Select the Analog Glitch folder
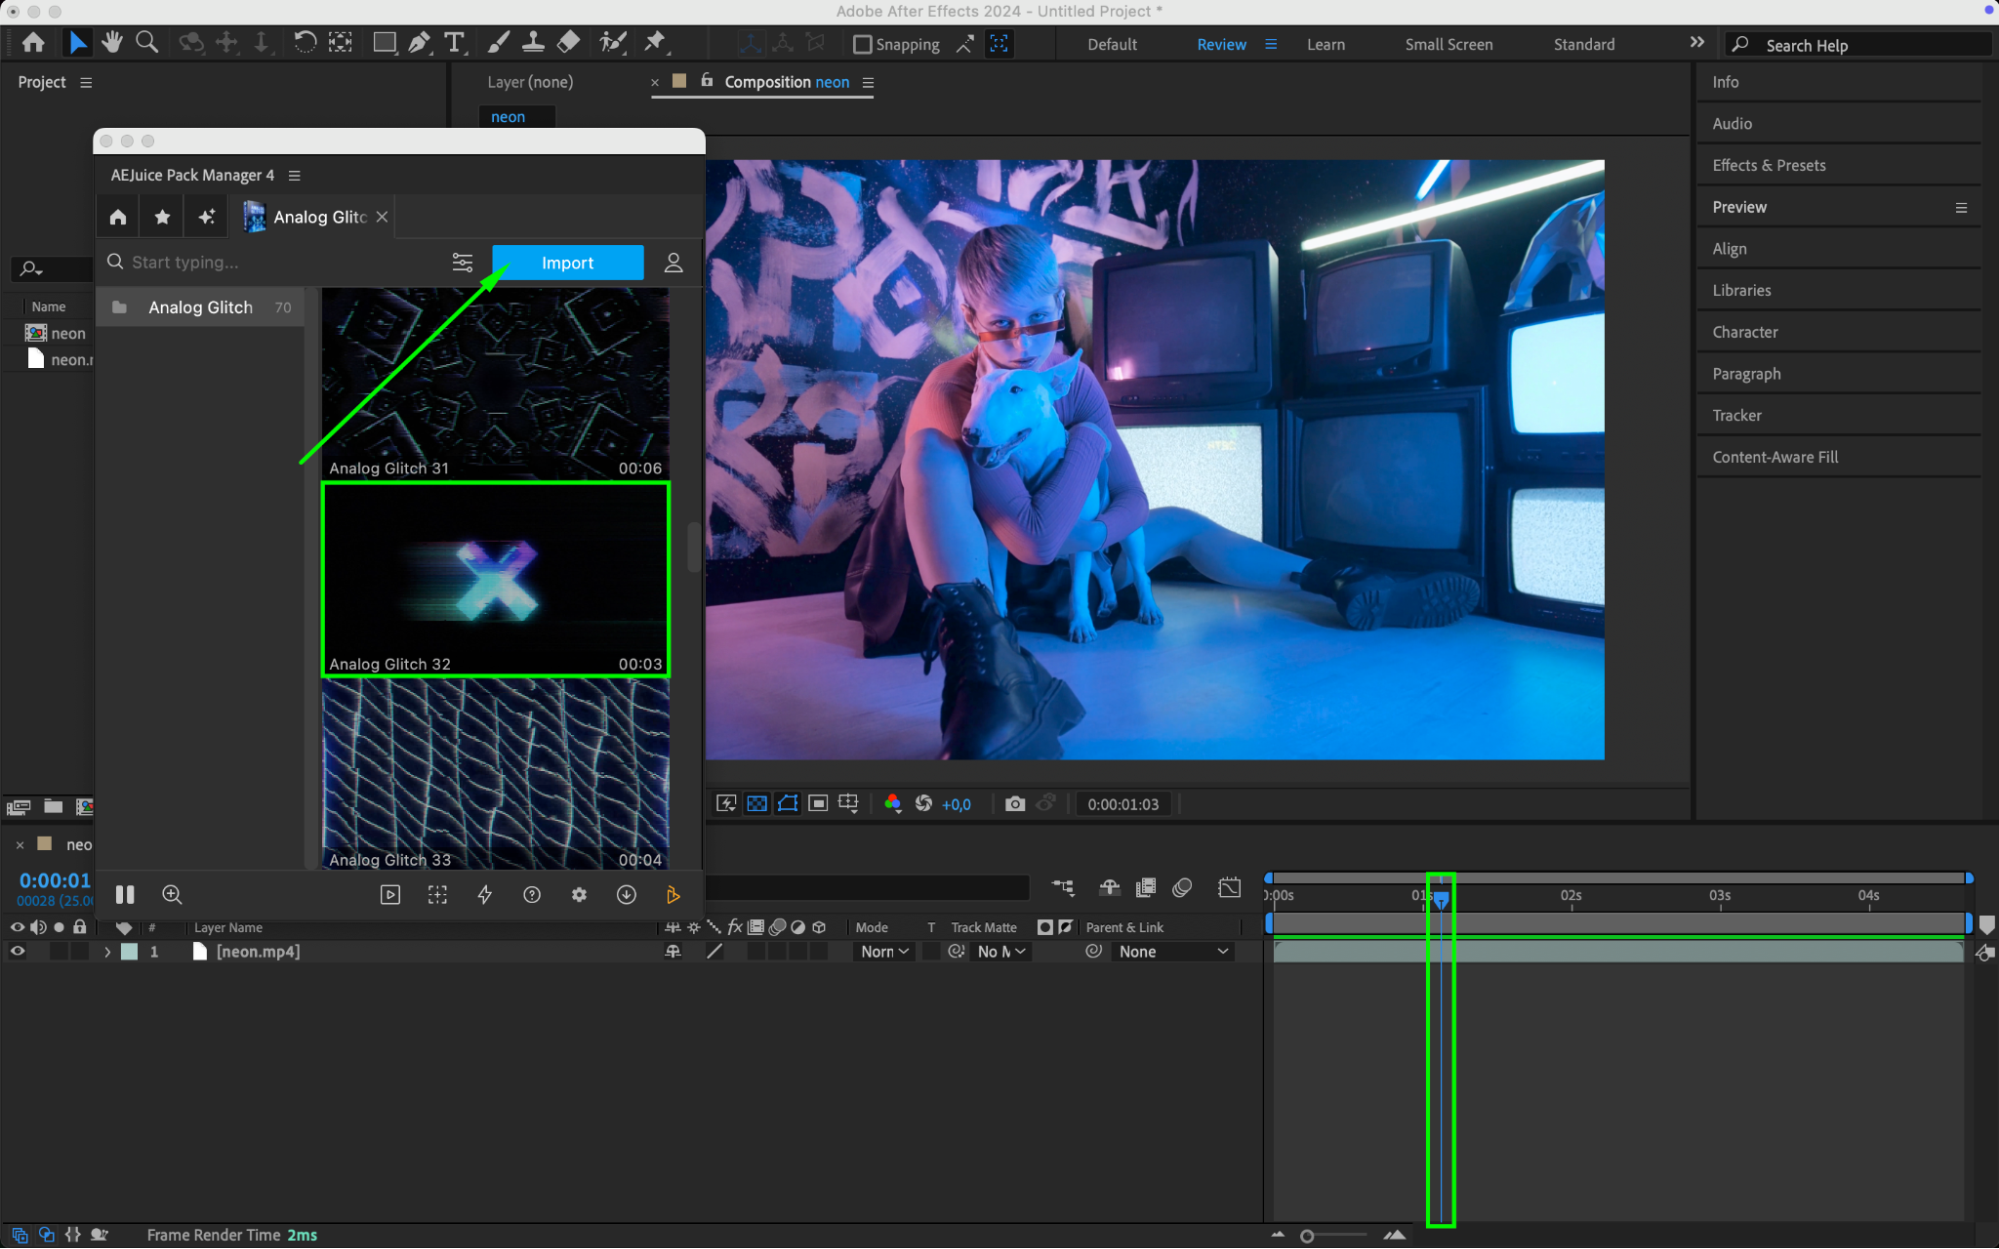The height and width of the screenshot is (1249, 1999). [x=200, y=307]
